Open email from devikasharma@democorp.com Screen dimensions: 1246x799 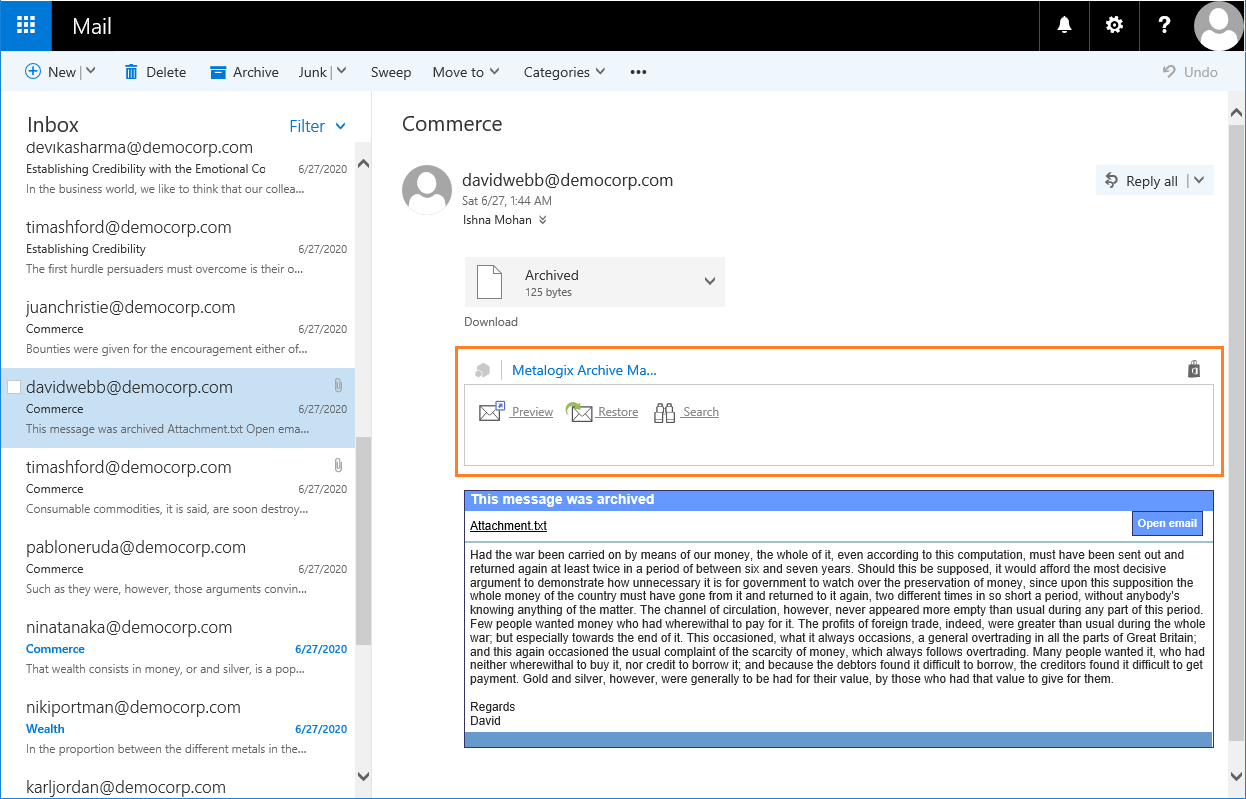tap(178, 167)
